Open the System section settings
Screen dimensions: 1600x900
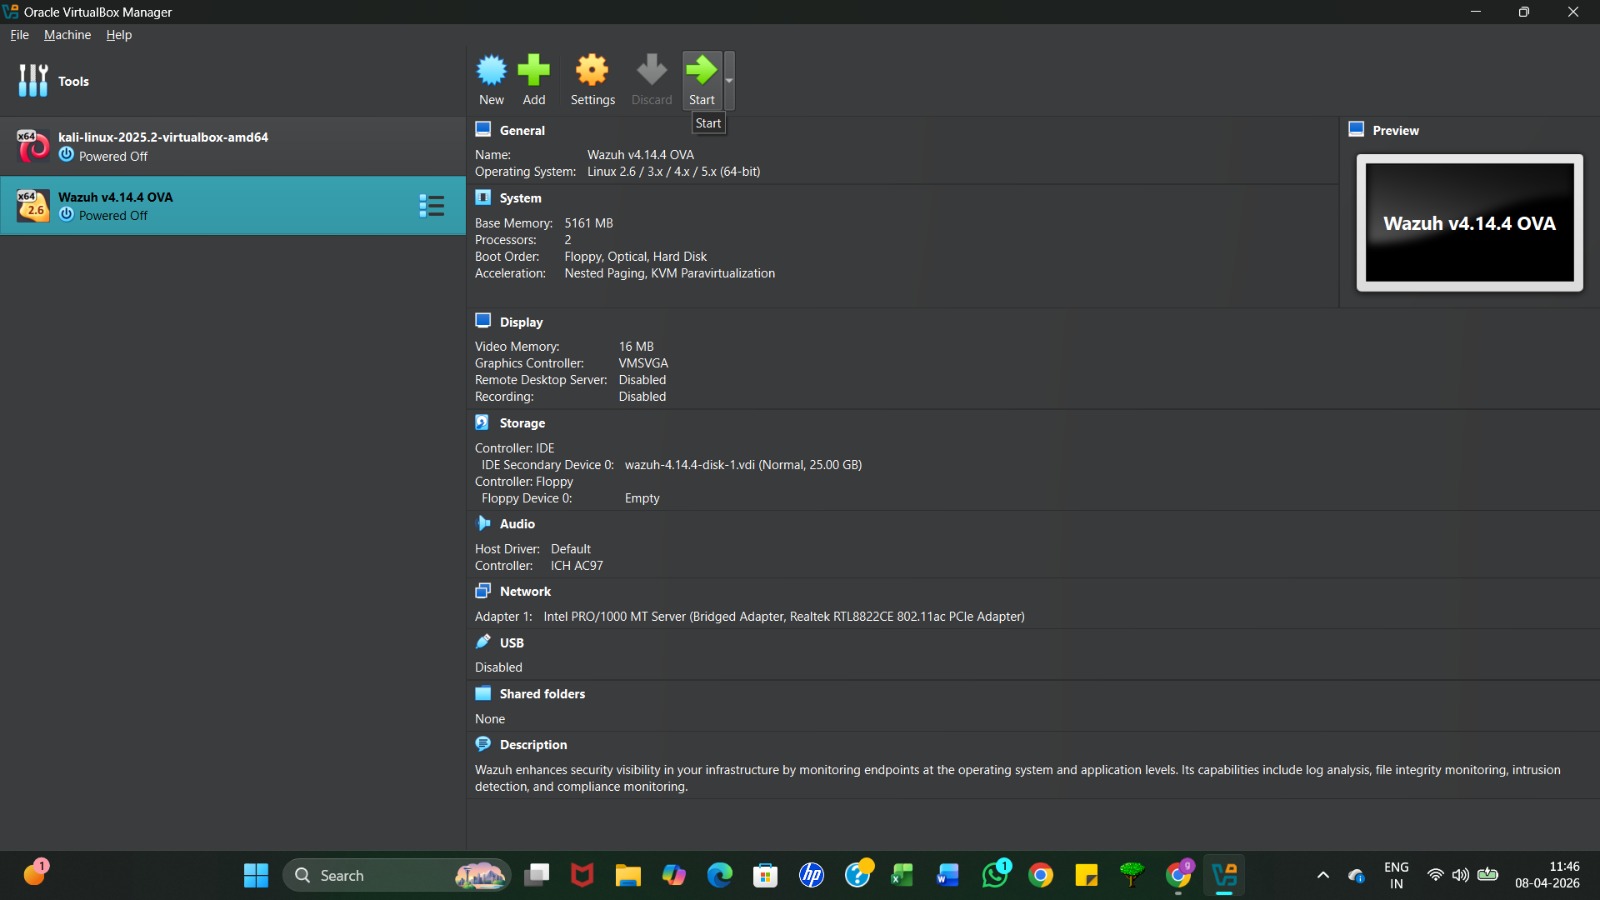pyautogui.click(x=520, y=198)
